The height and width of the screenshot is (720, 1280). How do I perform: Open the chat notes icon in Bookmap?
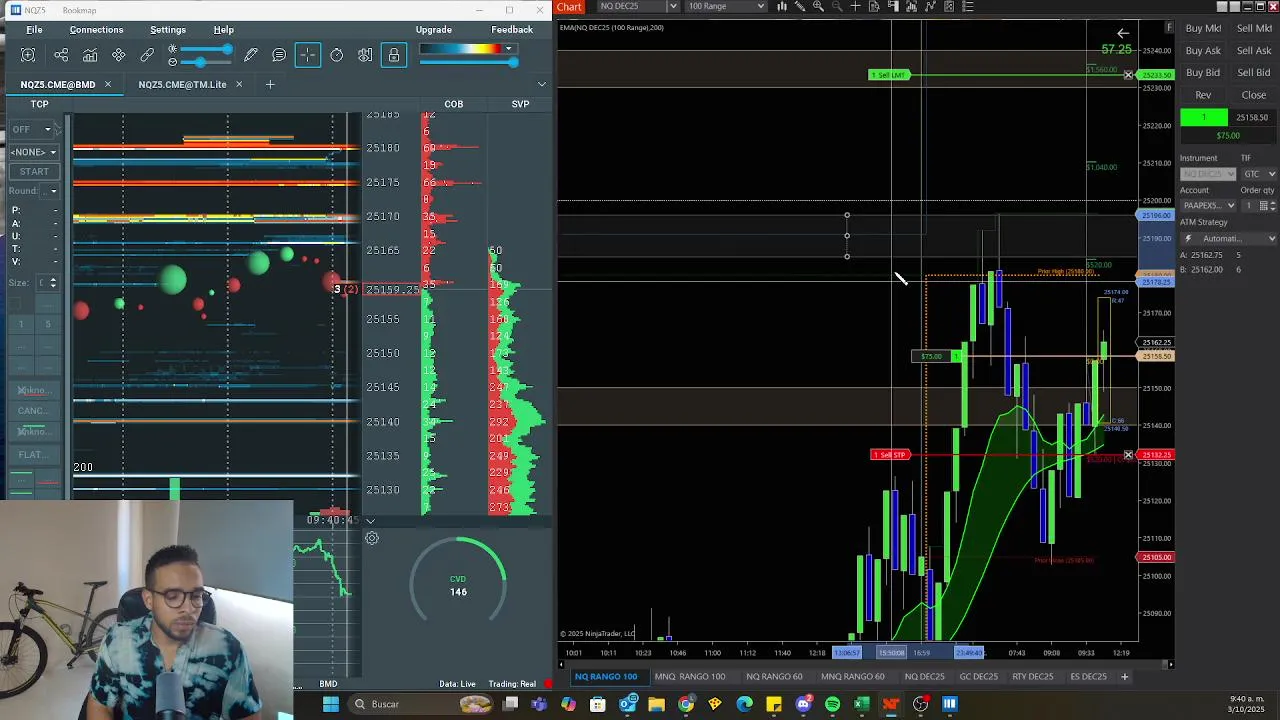279,55
